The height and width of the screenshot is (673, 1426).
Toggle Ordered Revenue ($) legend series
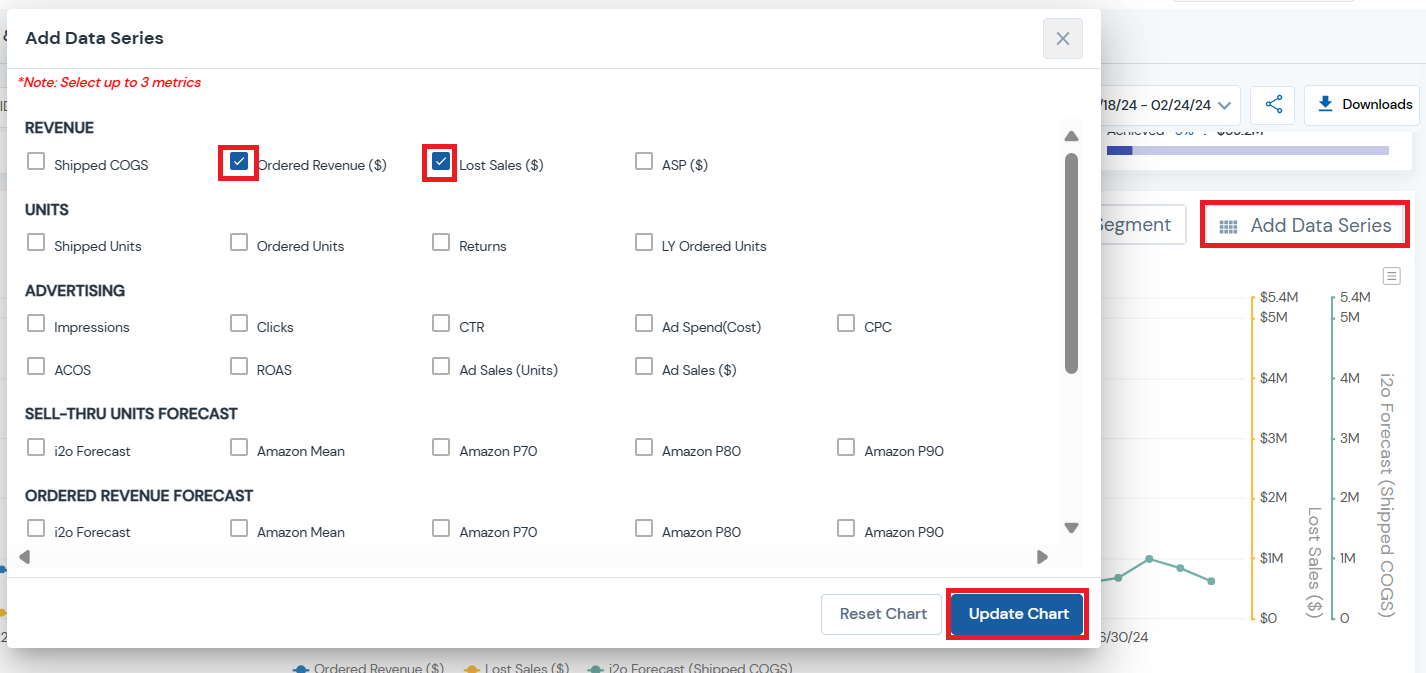click(x=368, y=667)
